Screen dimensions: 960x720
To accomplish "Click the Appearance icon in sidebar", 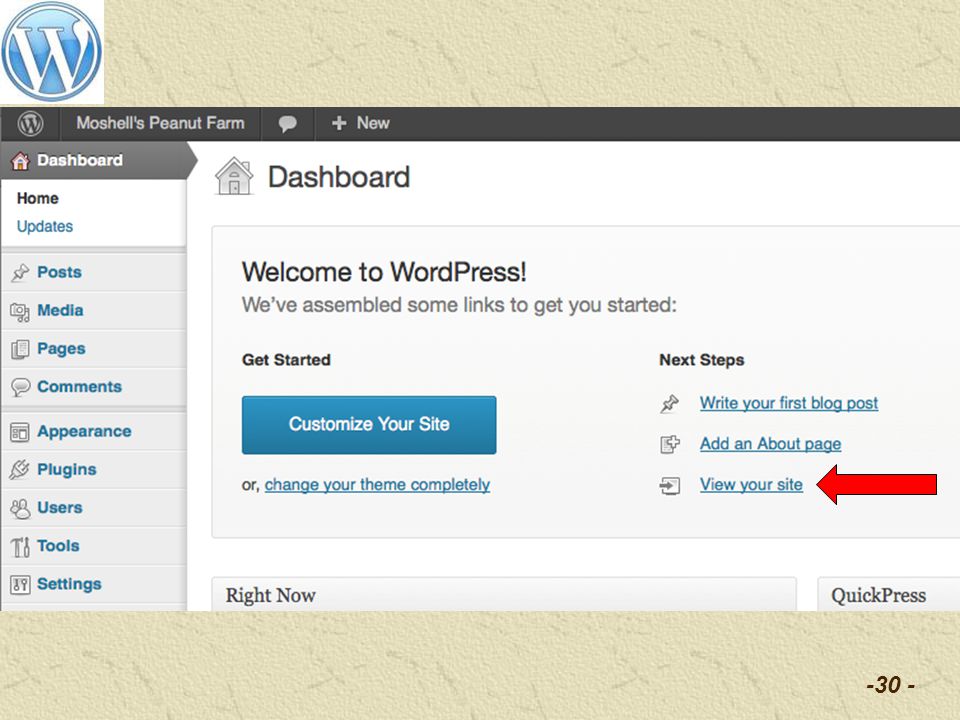I will pos(20,432).
